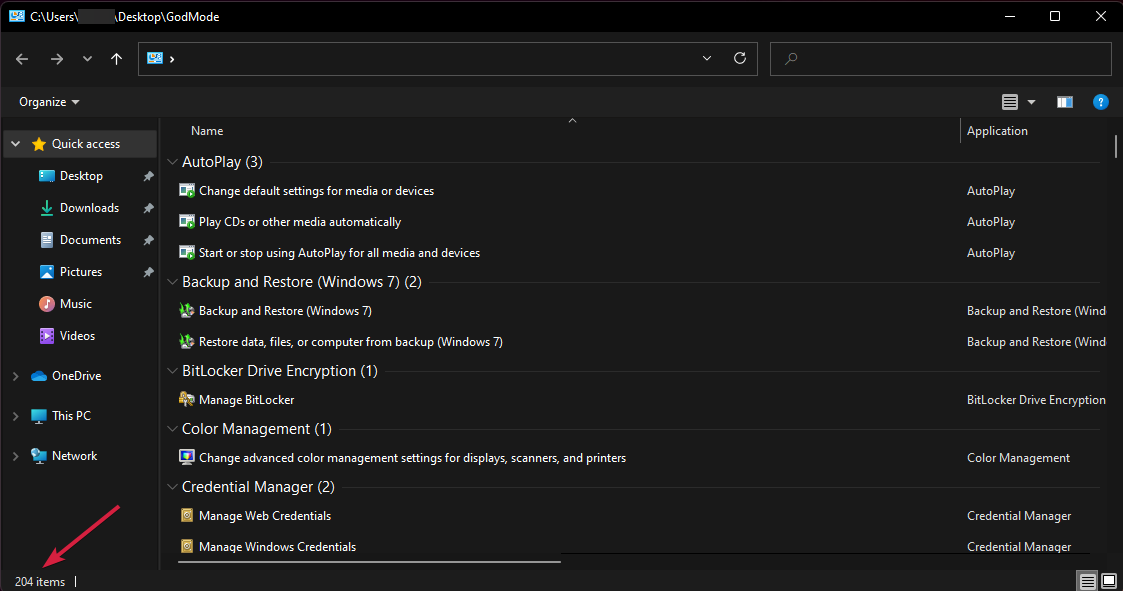Open Desktop in the navigation pane
This screenshot has height=591, width=1123.
point(81,176)
